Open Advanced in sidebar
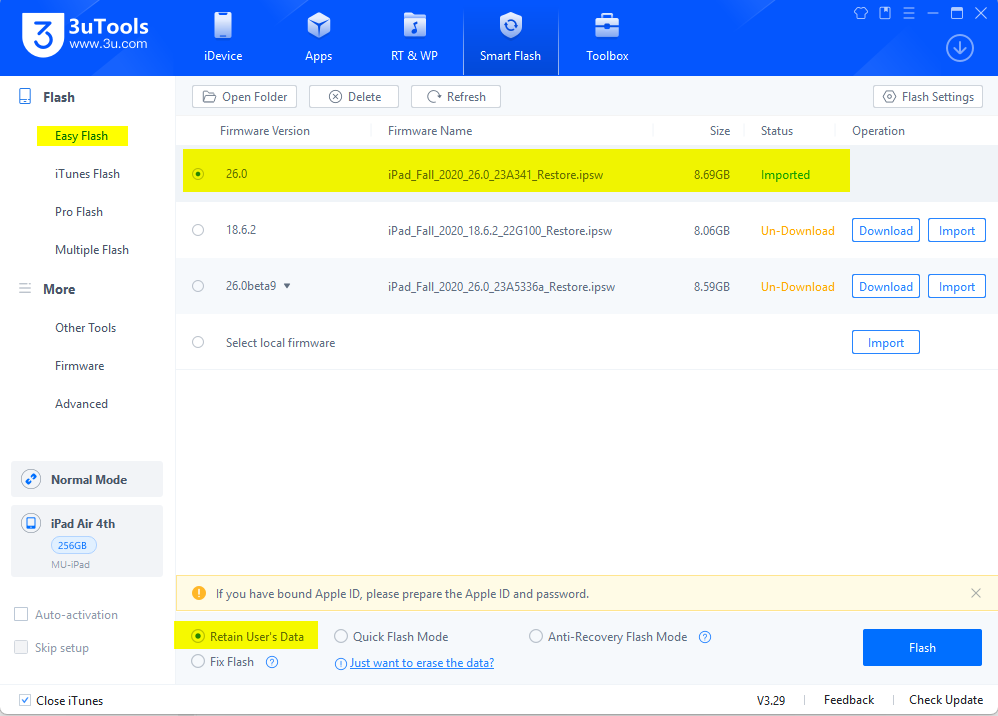This screenshot has width=998, height=716. tap(81, 404)
